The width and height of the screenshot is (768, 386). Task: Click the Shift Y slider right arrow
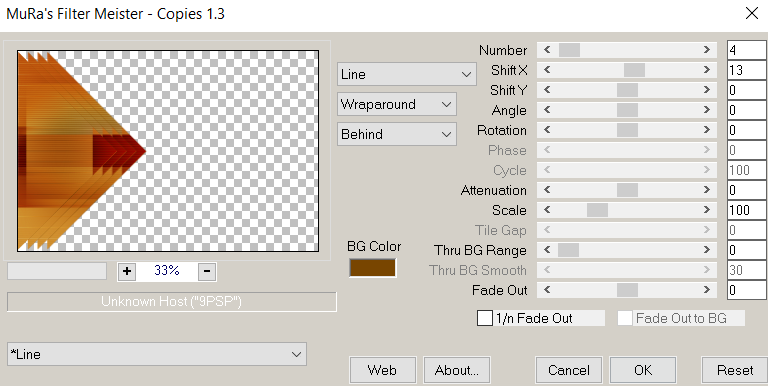706,90
